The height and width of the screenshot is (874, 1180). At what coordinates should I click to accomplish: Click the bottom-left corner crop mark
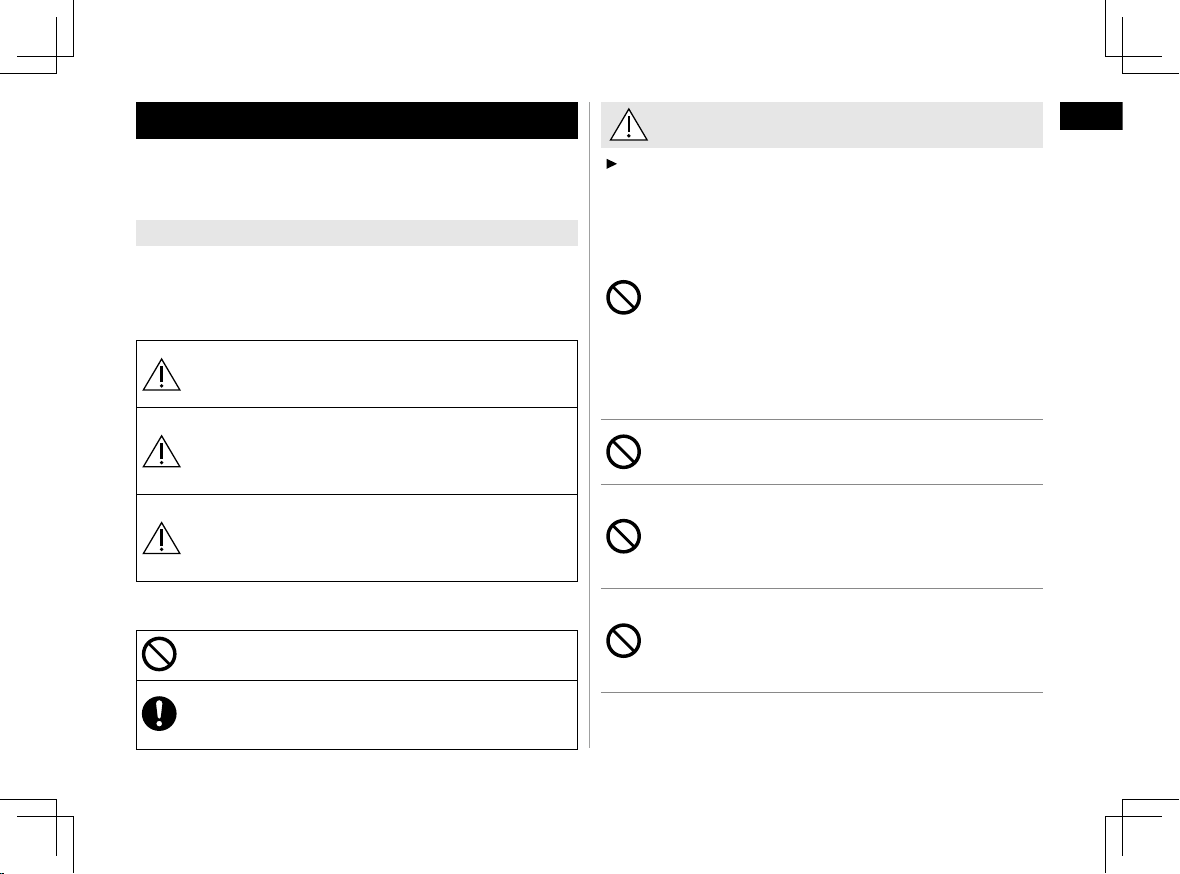56,820
